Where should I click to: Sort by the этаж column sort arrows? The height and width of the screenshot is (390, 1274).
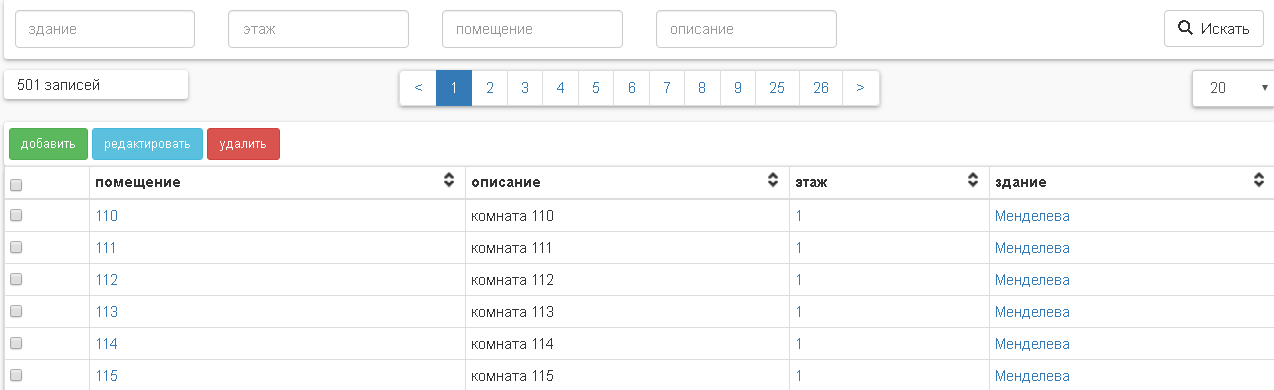pos(972,181)
